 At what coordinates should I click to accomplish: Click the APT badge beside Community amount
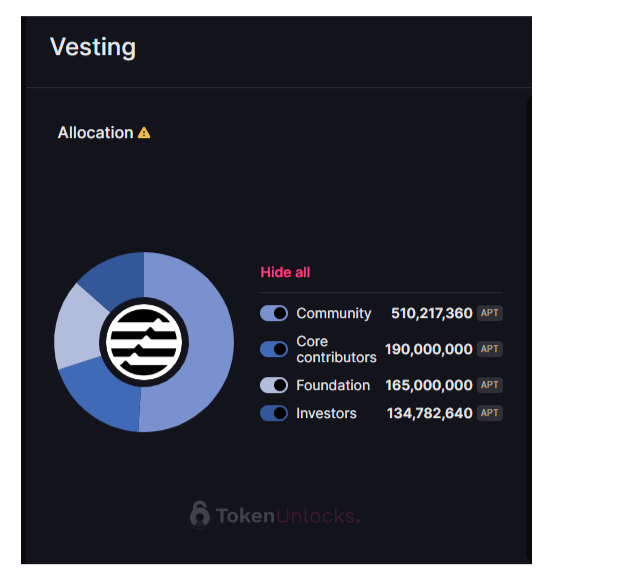point(490,313)
